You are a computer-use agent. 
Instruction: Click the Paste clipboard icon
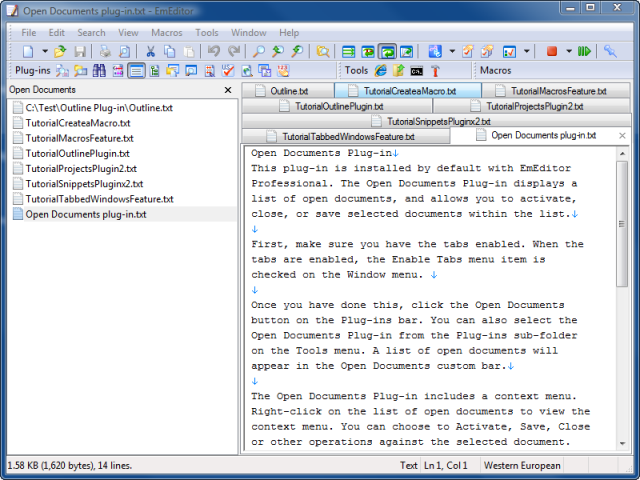click(x=189, y=51)
